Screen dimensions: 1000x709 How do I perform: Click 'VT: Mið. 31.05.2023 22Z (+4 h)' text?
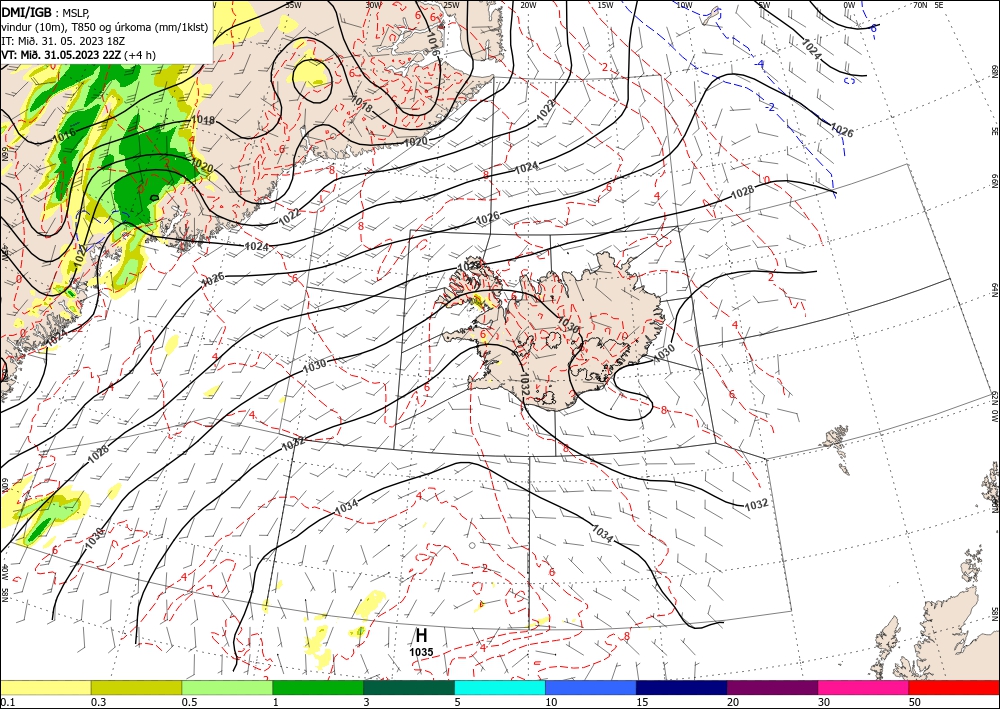[x=78, y=55]
